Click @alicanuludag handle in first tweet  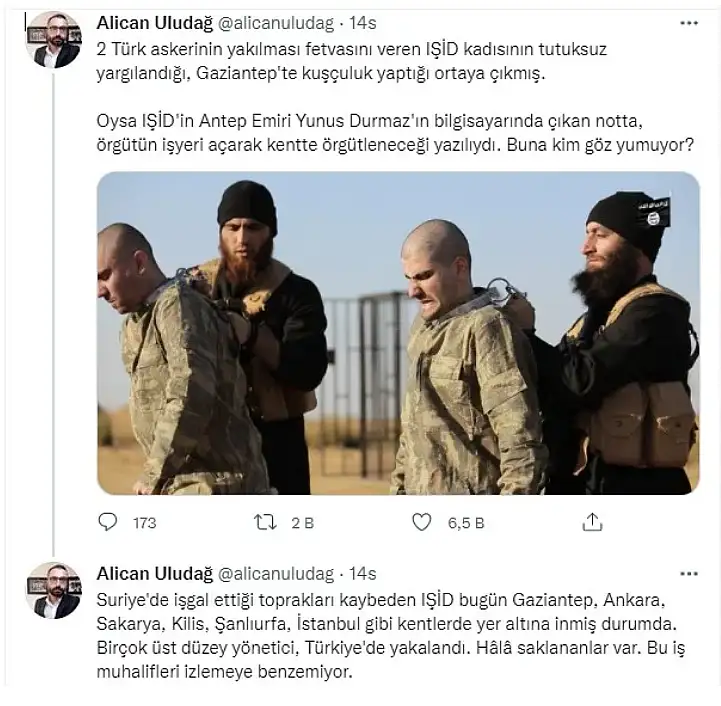pyautogui.click(x=276, y=23)
